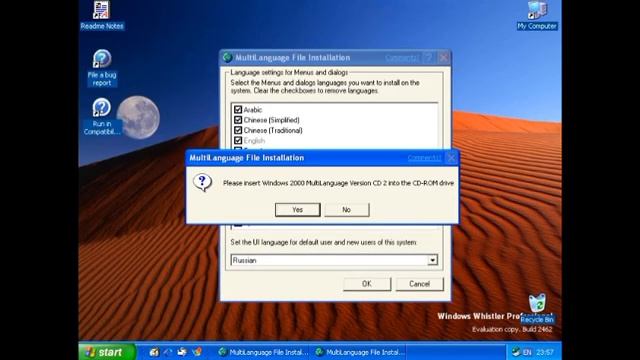
Task: Switch to the second MultiLanguage File Install taskbar button
Action: coord(360,352)
